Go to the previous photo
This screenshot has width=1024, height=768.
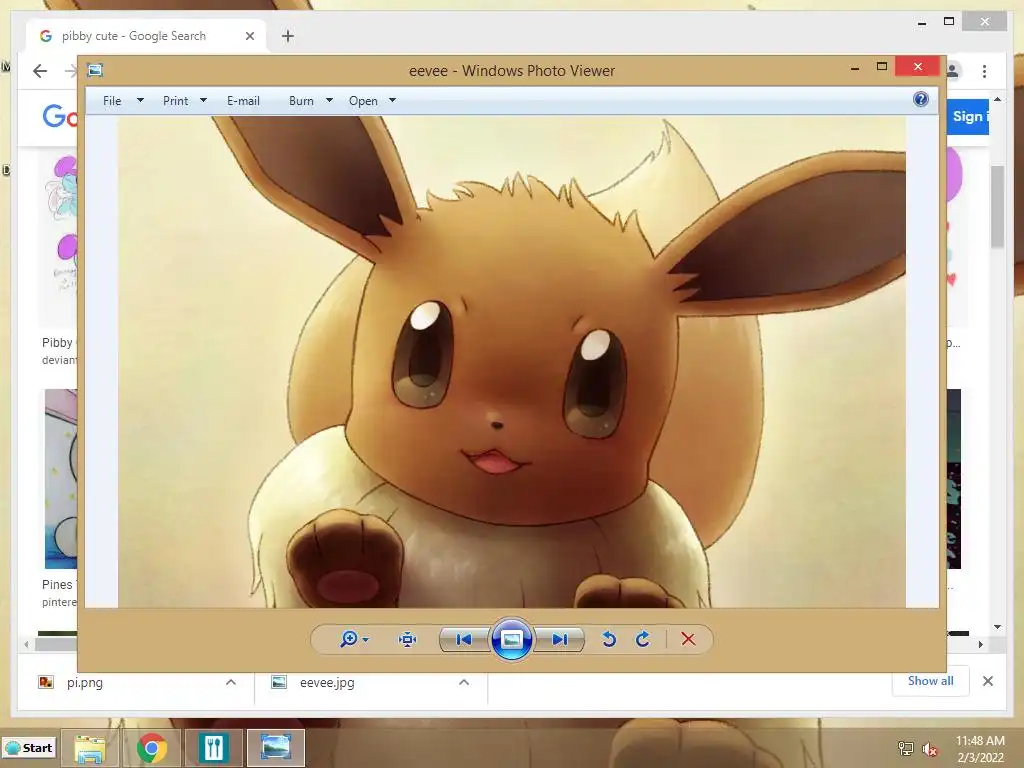pos(464,639)
